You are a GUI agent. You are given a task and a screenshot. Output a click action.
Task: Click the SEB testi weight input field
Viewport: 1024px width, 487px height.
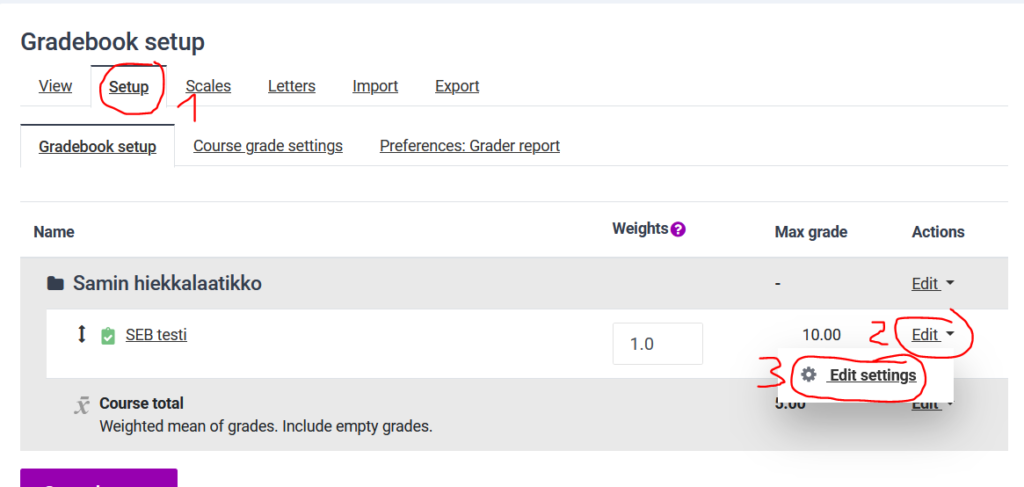[x=658, y=343]
